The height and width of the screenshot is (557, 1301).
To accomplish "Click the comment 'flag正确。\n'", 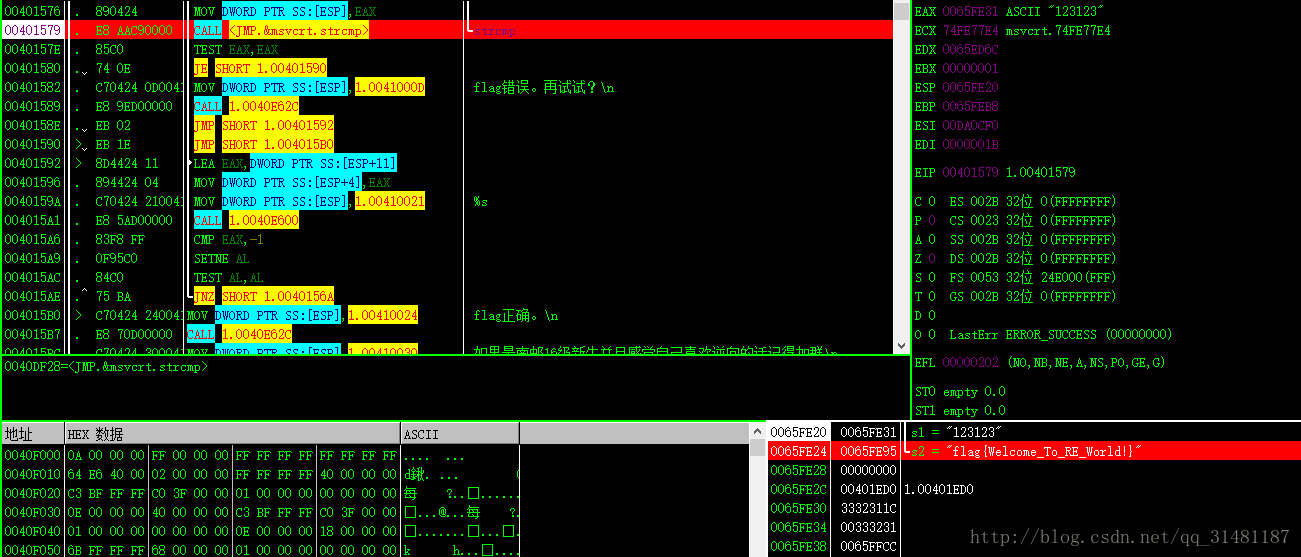I will (516, 316).
